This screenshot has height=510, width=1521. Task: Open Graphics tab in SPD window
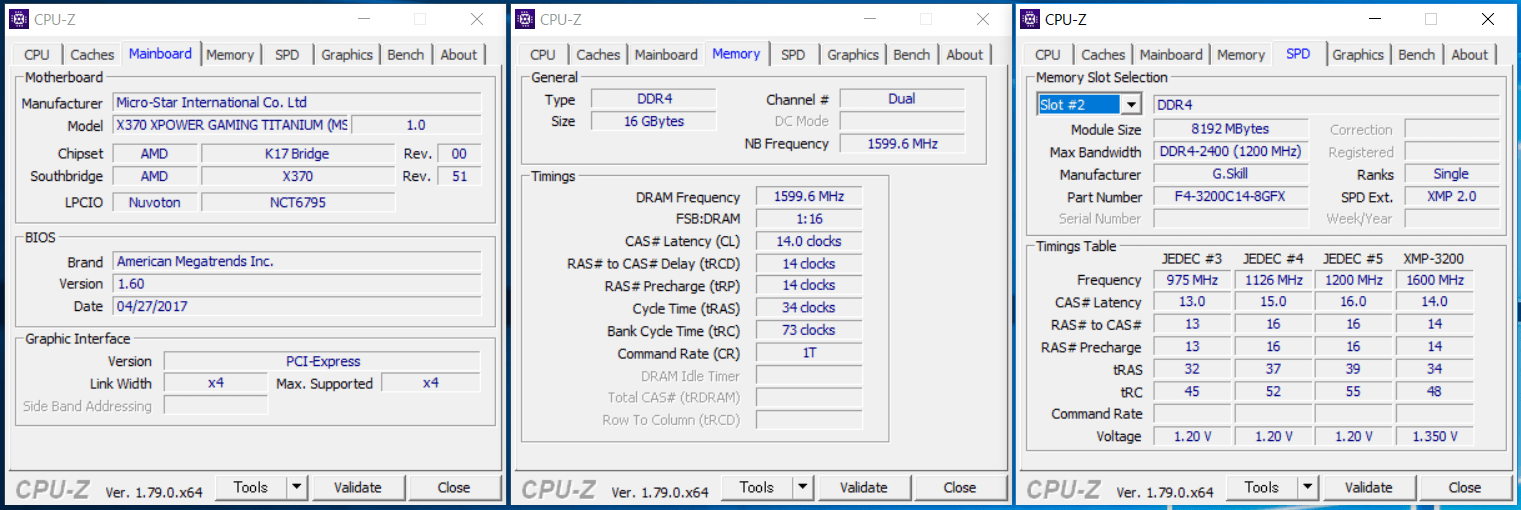pos(1358,55)
